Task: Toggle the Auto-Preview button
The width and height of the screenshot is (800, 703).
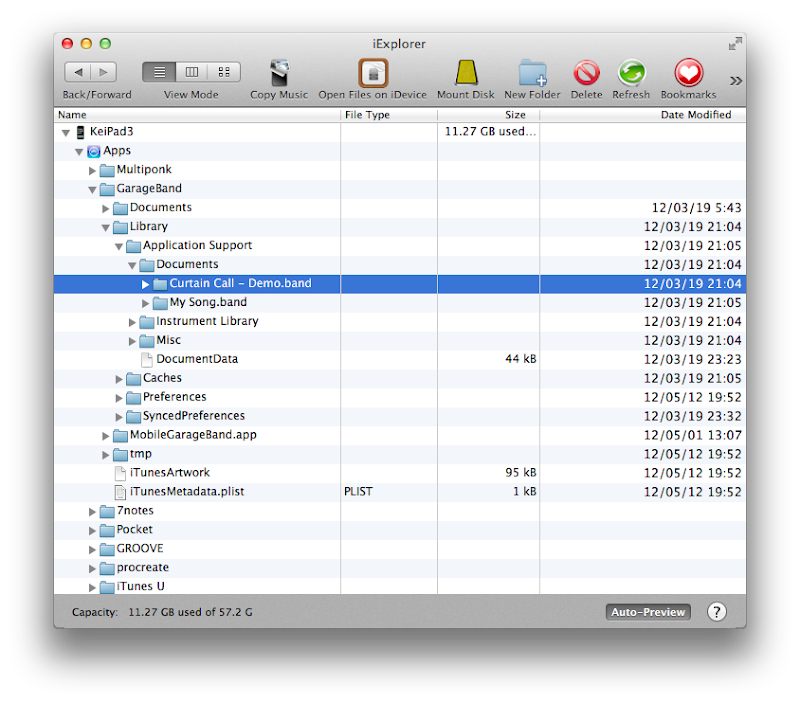Action: click(x=648, y=612)
